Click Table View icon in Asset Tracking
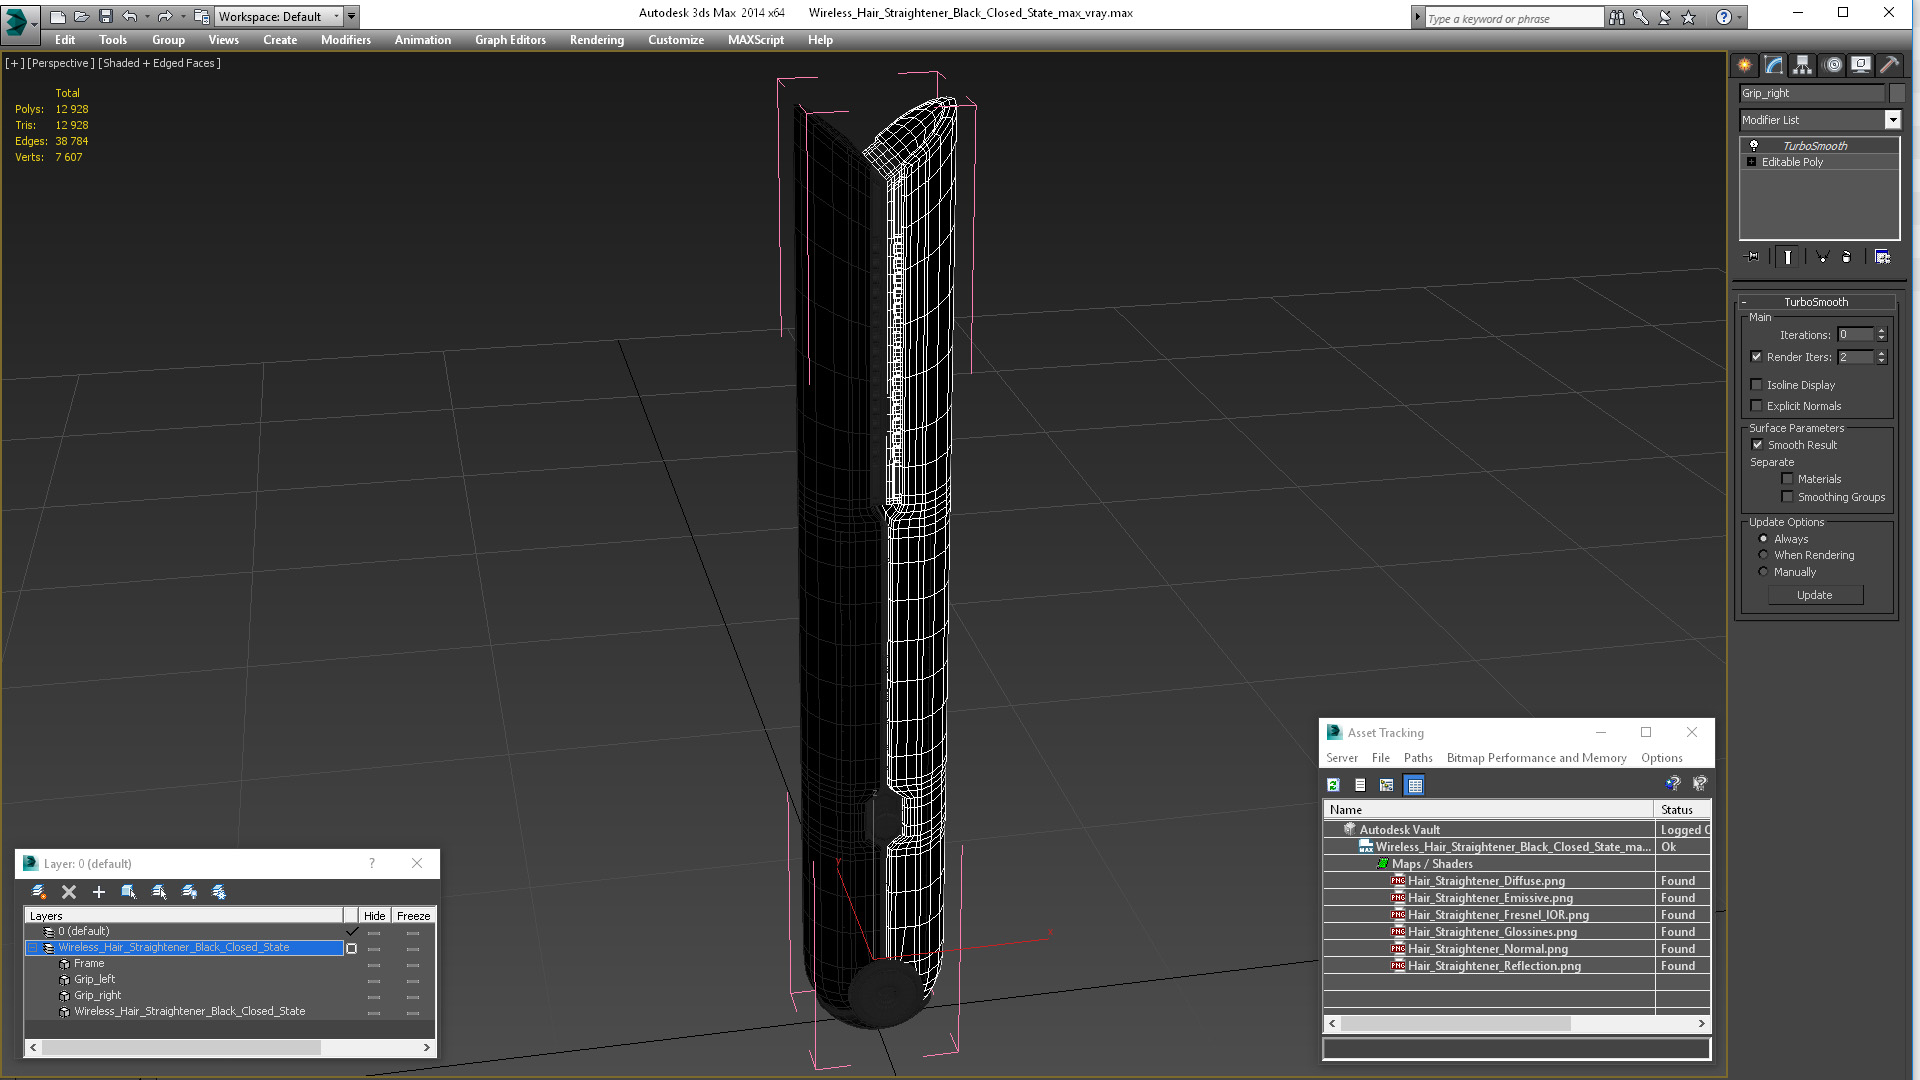Image resolution: width=1920 pixels, height=1080 pixels. 1414,785
